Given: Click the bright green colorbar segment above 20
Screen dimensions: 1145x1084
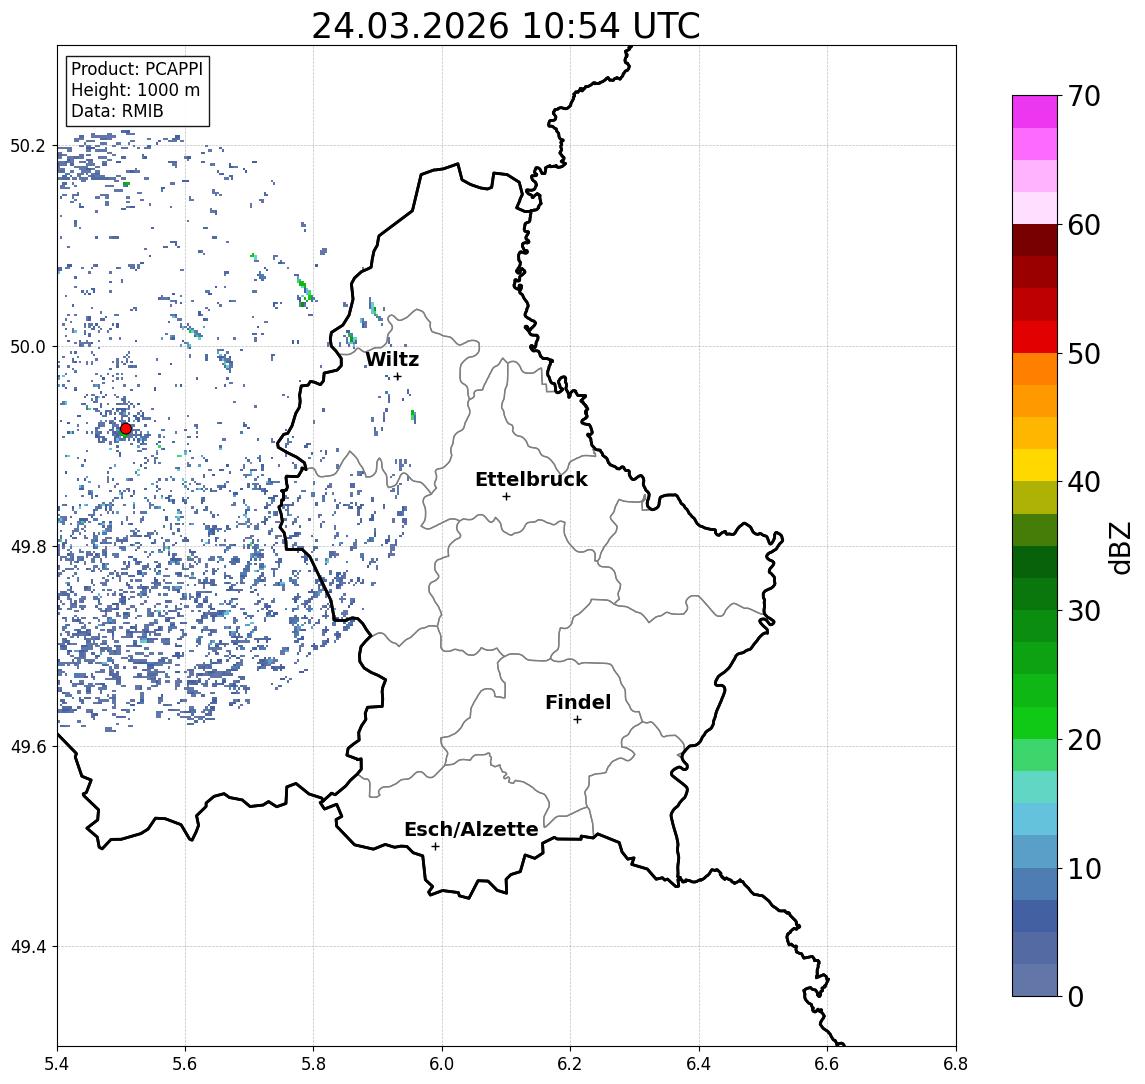Looking at the screenshot, I should pyautogui.click(x=1035, y=723).
